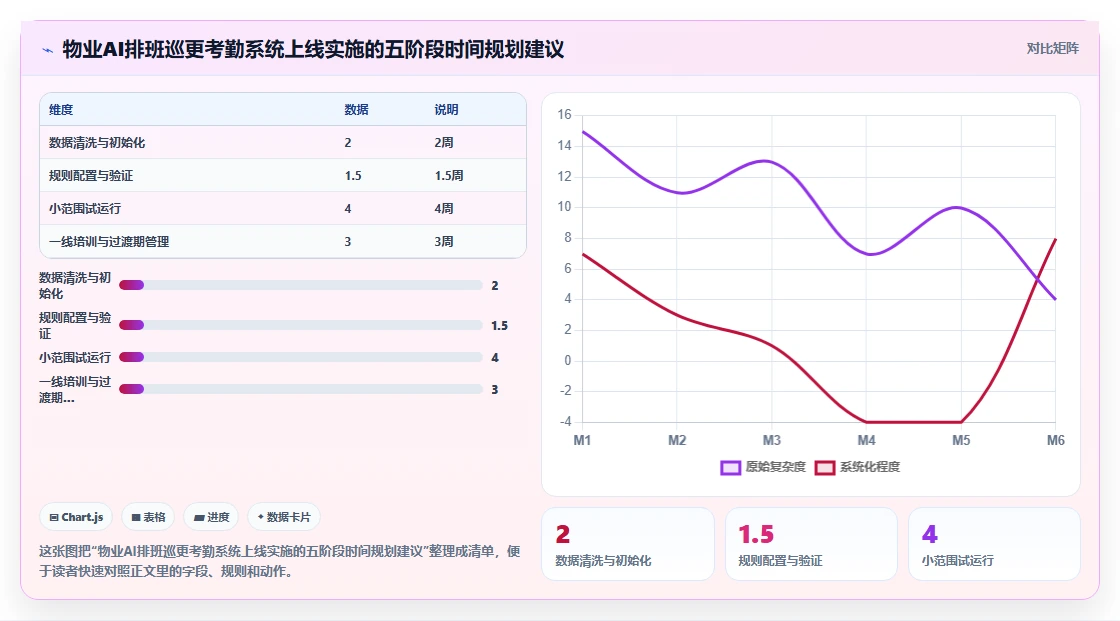The height and width of the screenshot is (621, 1120).
Task: Click the 数据清洗与初始化 progress bar
Action: (301, 285)
